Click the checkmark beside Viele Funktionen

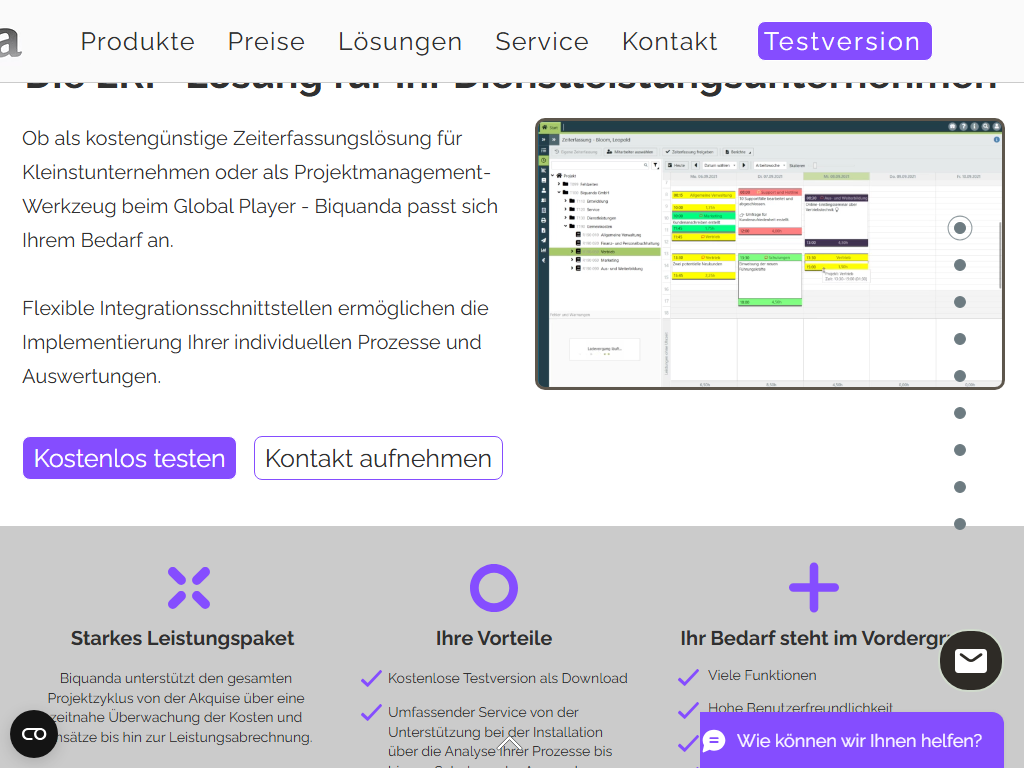(x=688, y=677)
